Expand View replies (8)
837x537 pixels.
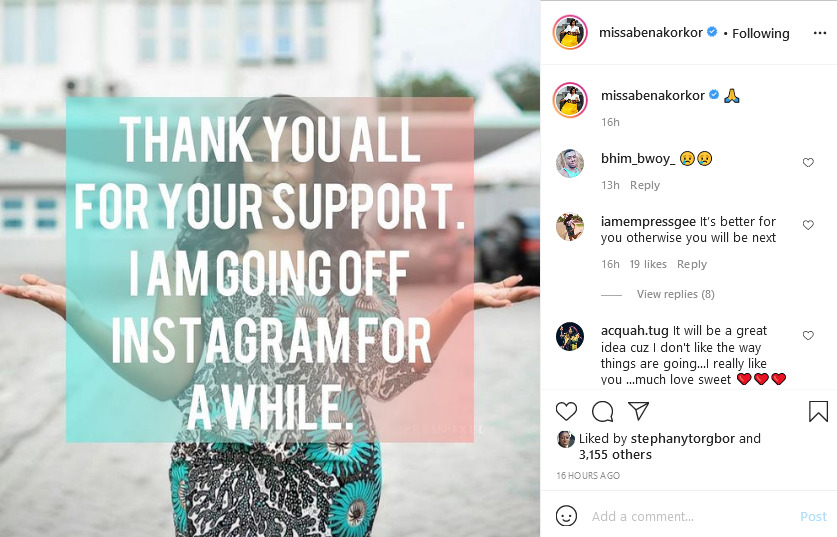(x=675, y=294)
